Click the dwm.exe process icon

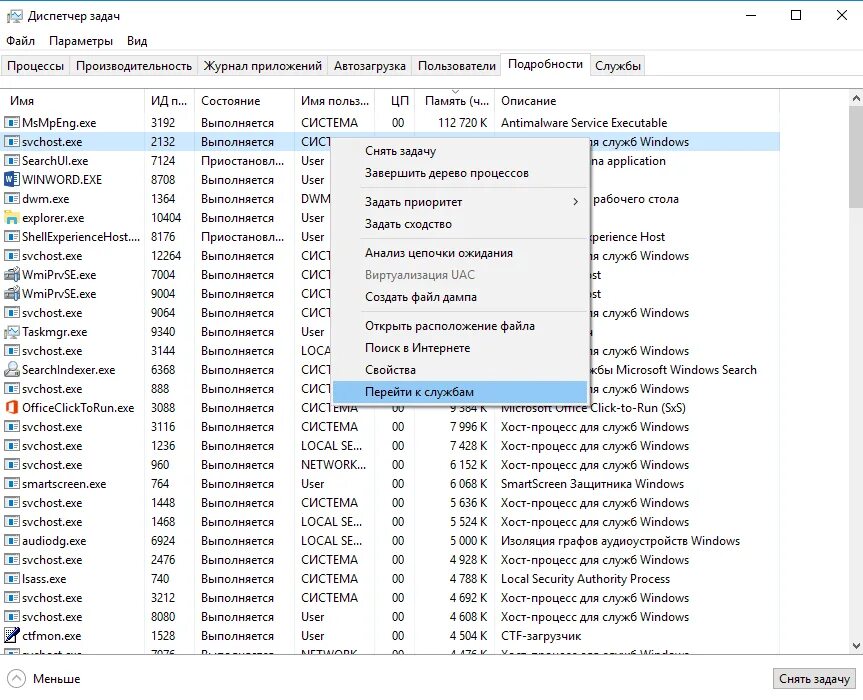pos(12,199)
